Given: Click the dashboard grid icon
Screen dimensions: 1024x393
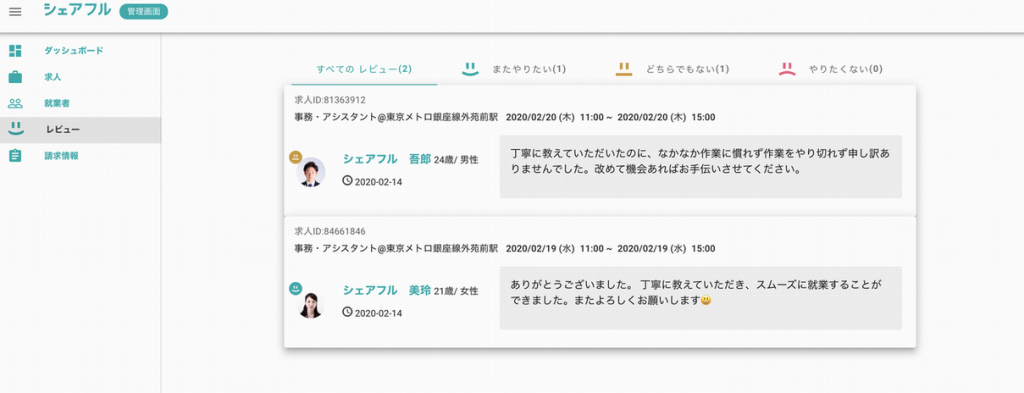Looking at the screenshot, I should click(x=15, y=50).
